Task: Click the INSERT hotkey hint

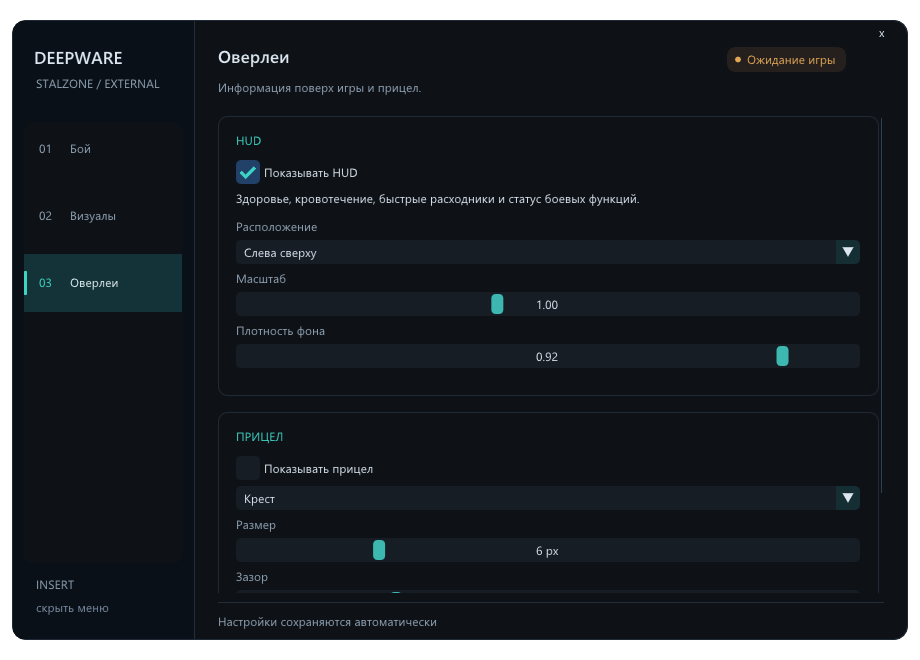Action: pos(55,585)
